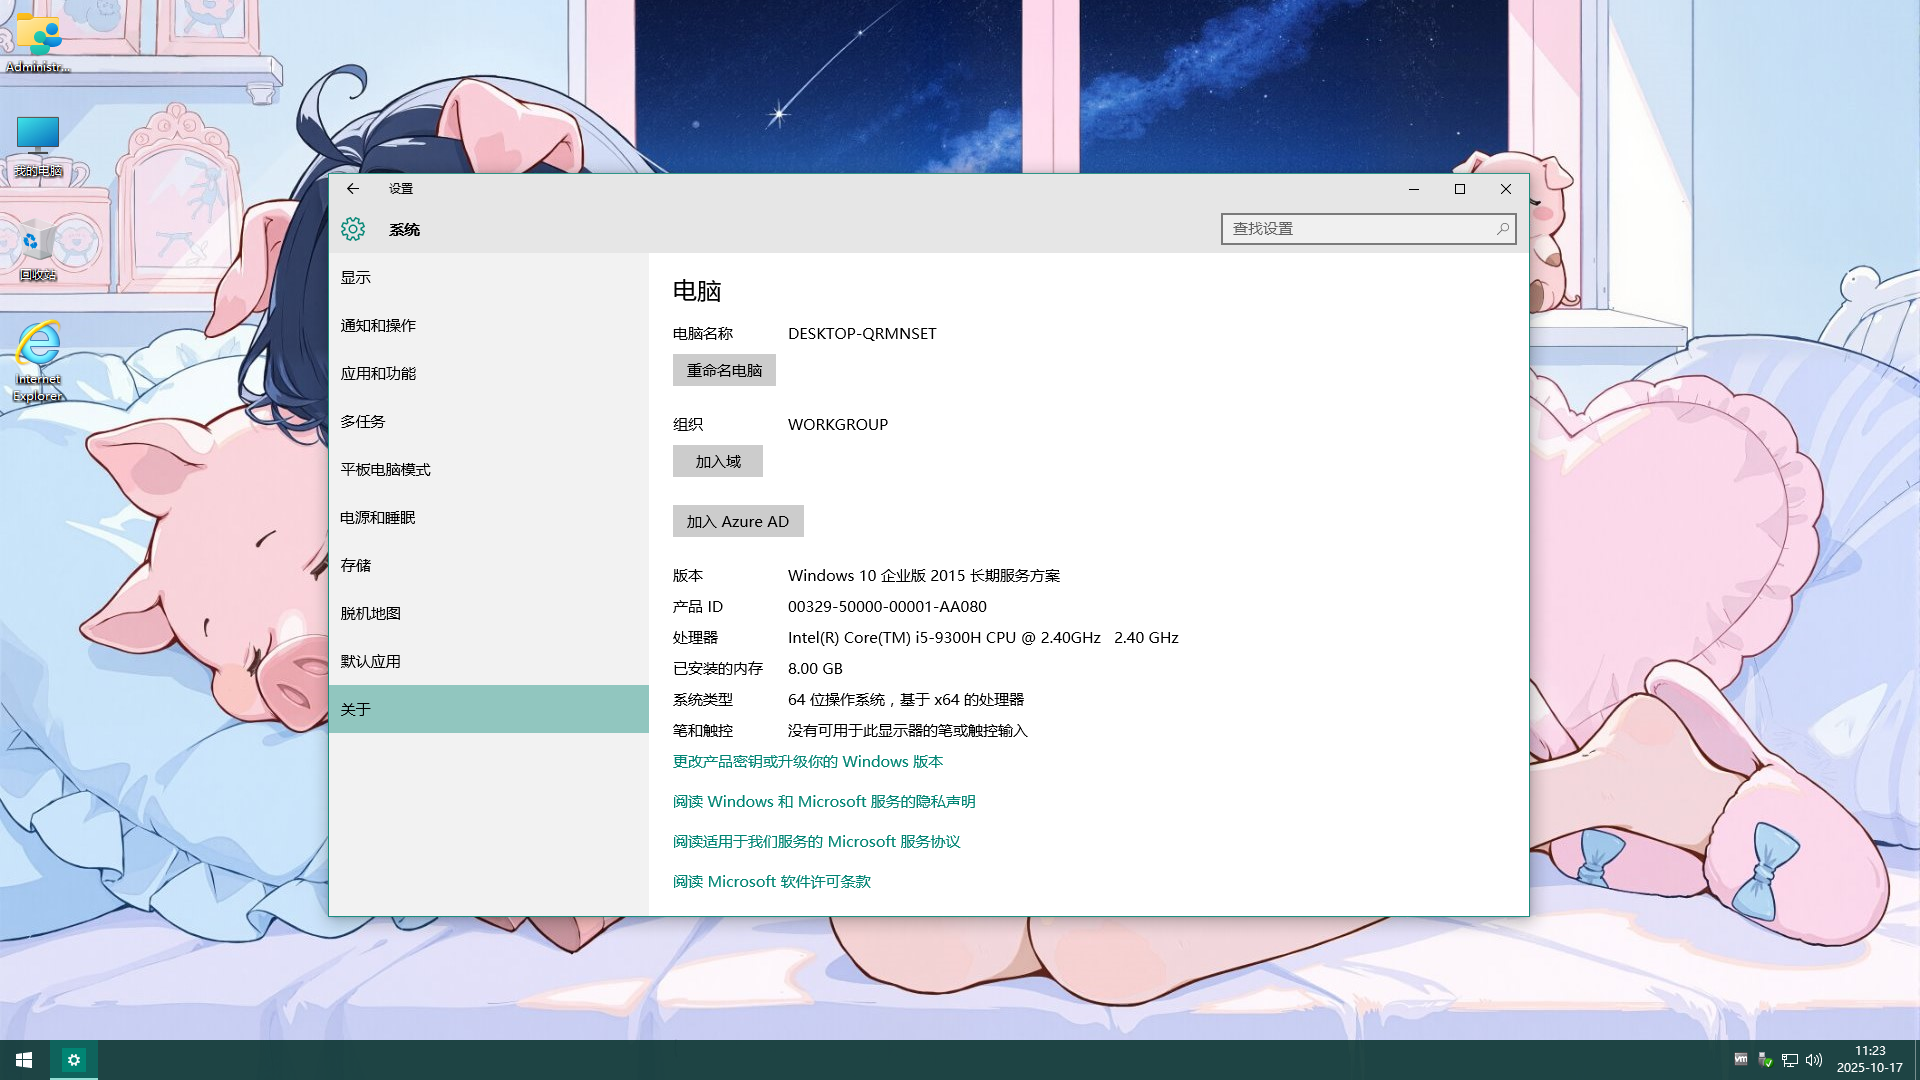The height and width of the screenshot is (1080, 1920).
Task: Click the System gear icon in header
Action: tap(353, 229)
